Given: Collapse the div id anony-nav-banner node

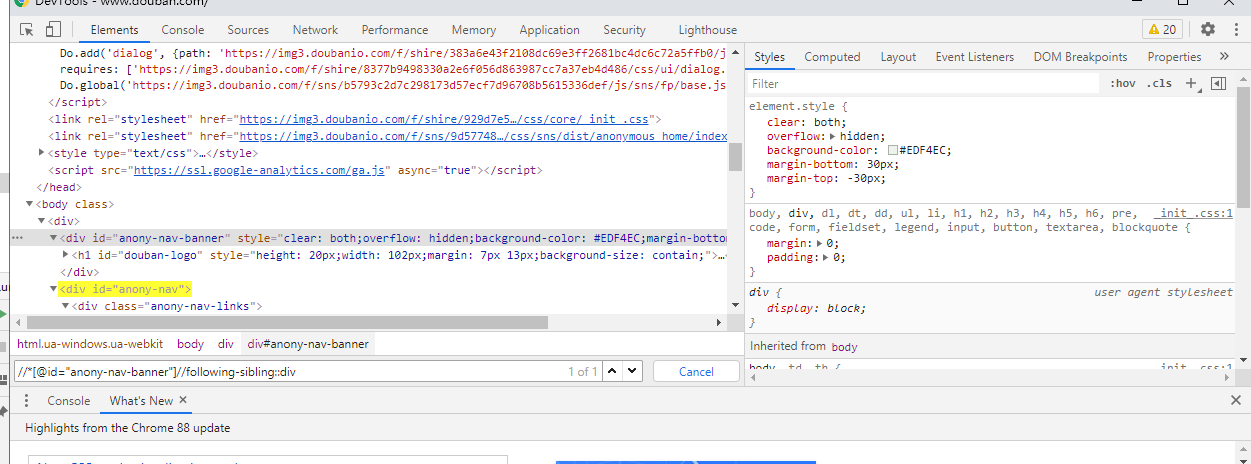Looking at the screenshot, I should click(x=53, y=238).
